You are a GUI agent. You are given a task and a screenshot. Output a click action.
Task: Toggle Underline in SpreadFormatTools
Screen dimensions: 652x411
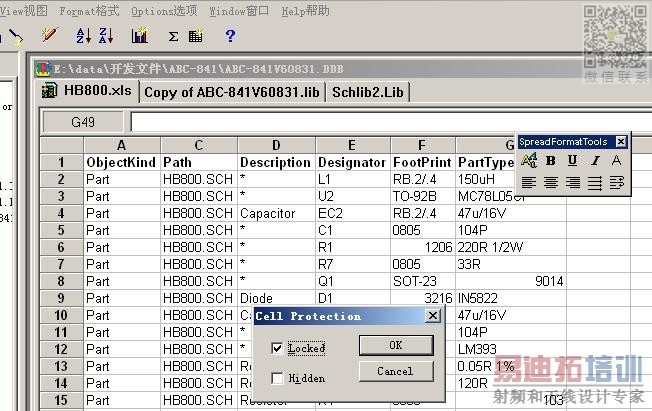click(573, 161)
